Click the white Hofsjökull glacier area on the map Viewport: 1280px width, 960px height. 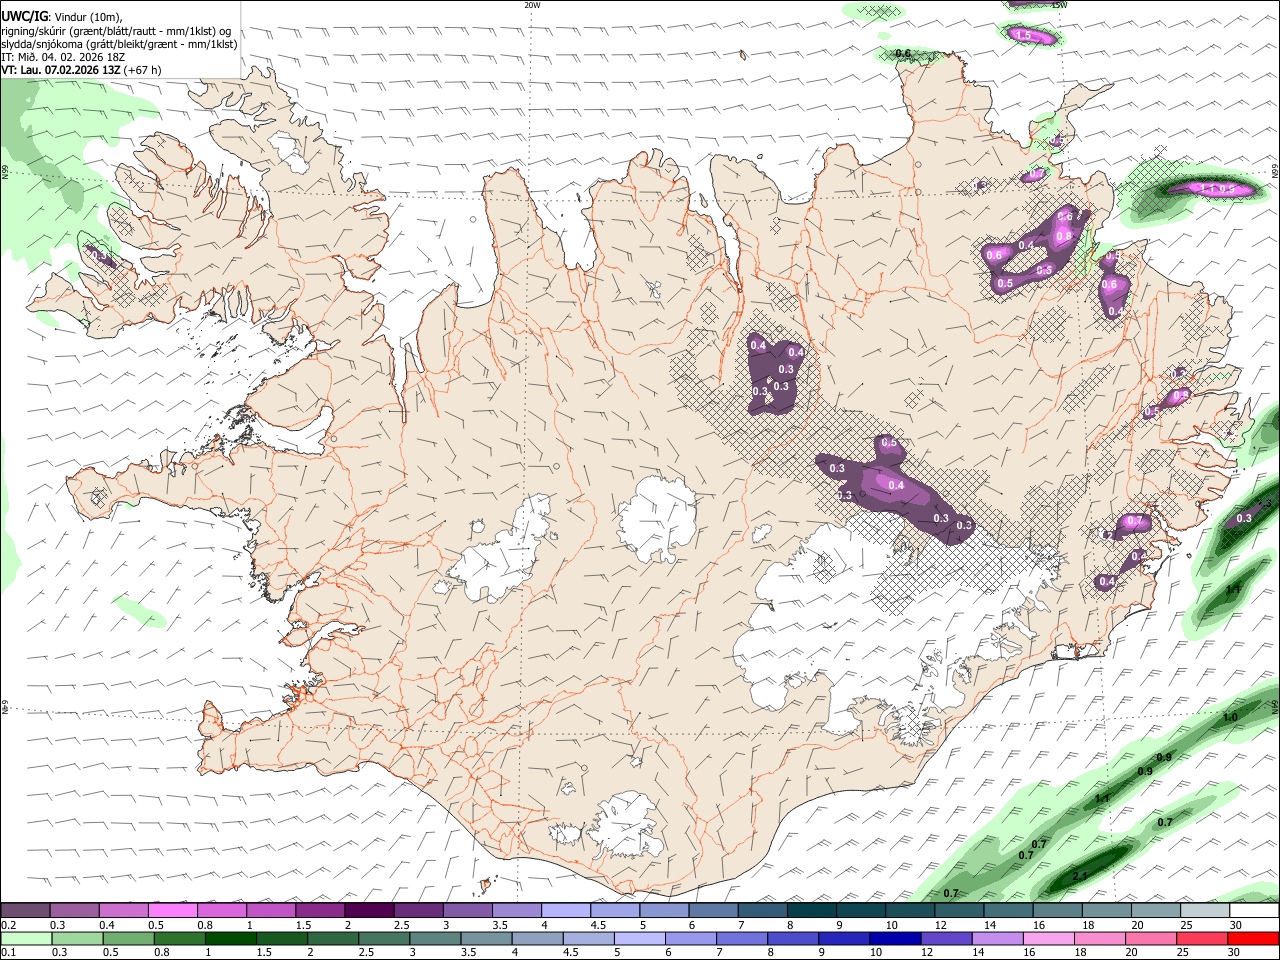click(x=657, y=518)
